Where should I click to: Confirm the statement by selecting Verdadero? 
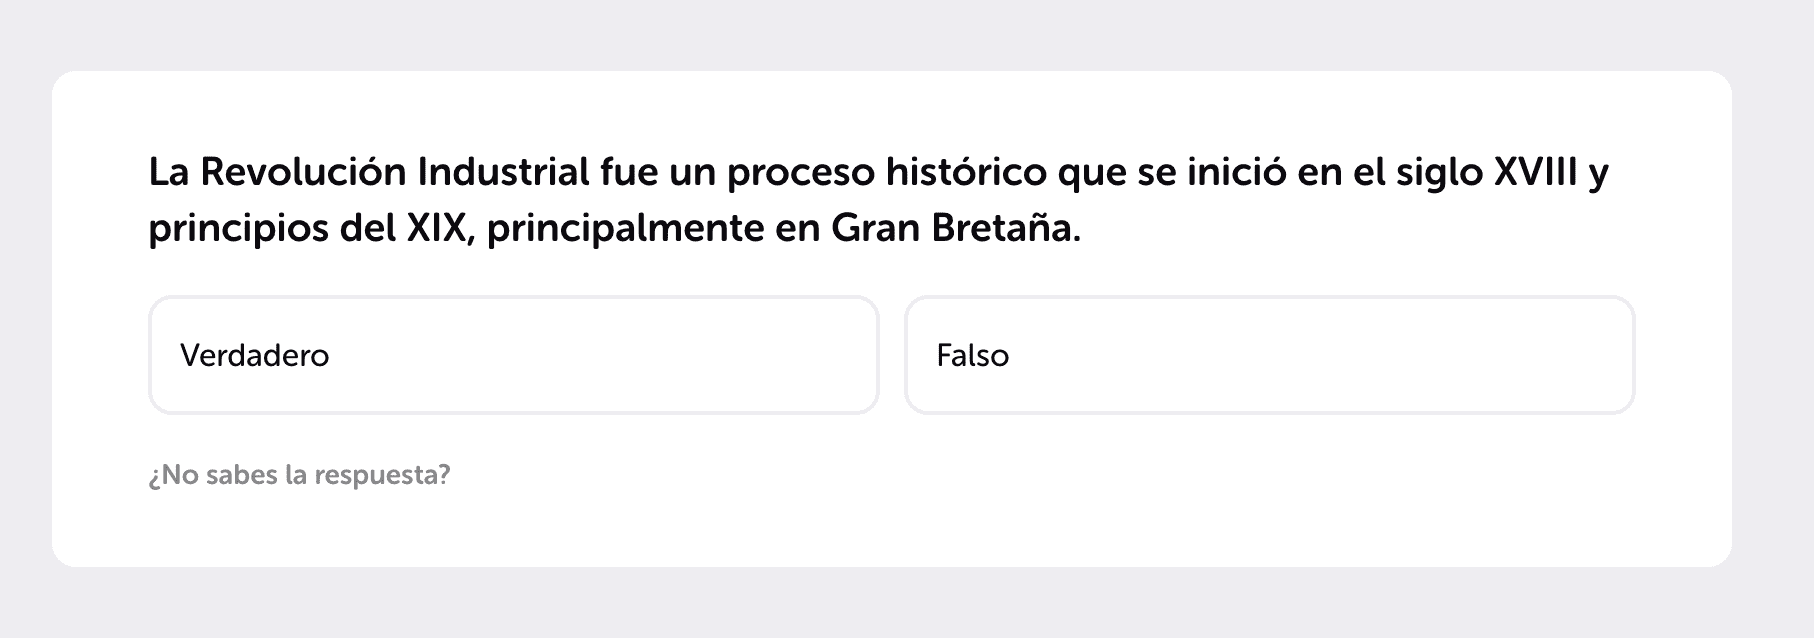point(513,354)
